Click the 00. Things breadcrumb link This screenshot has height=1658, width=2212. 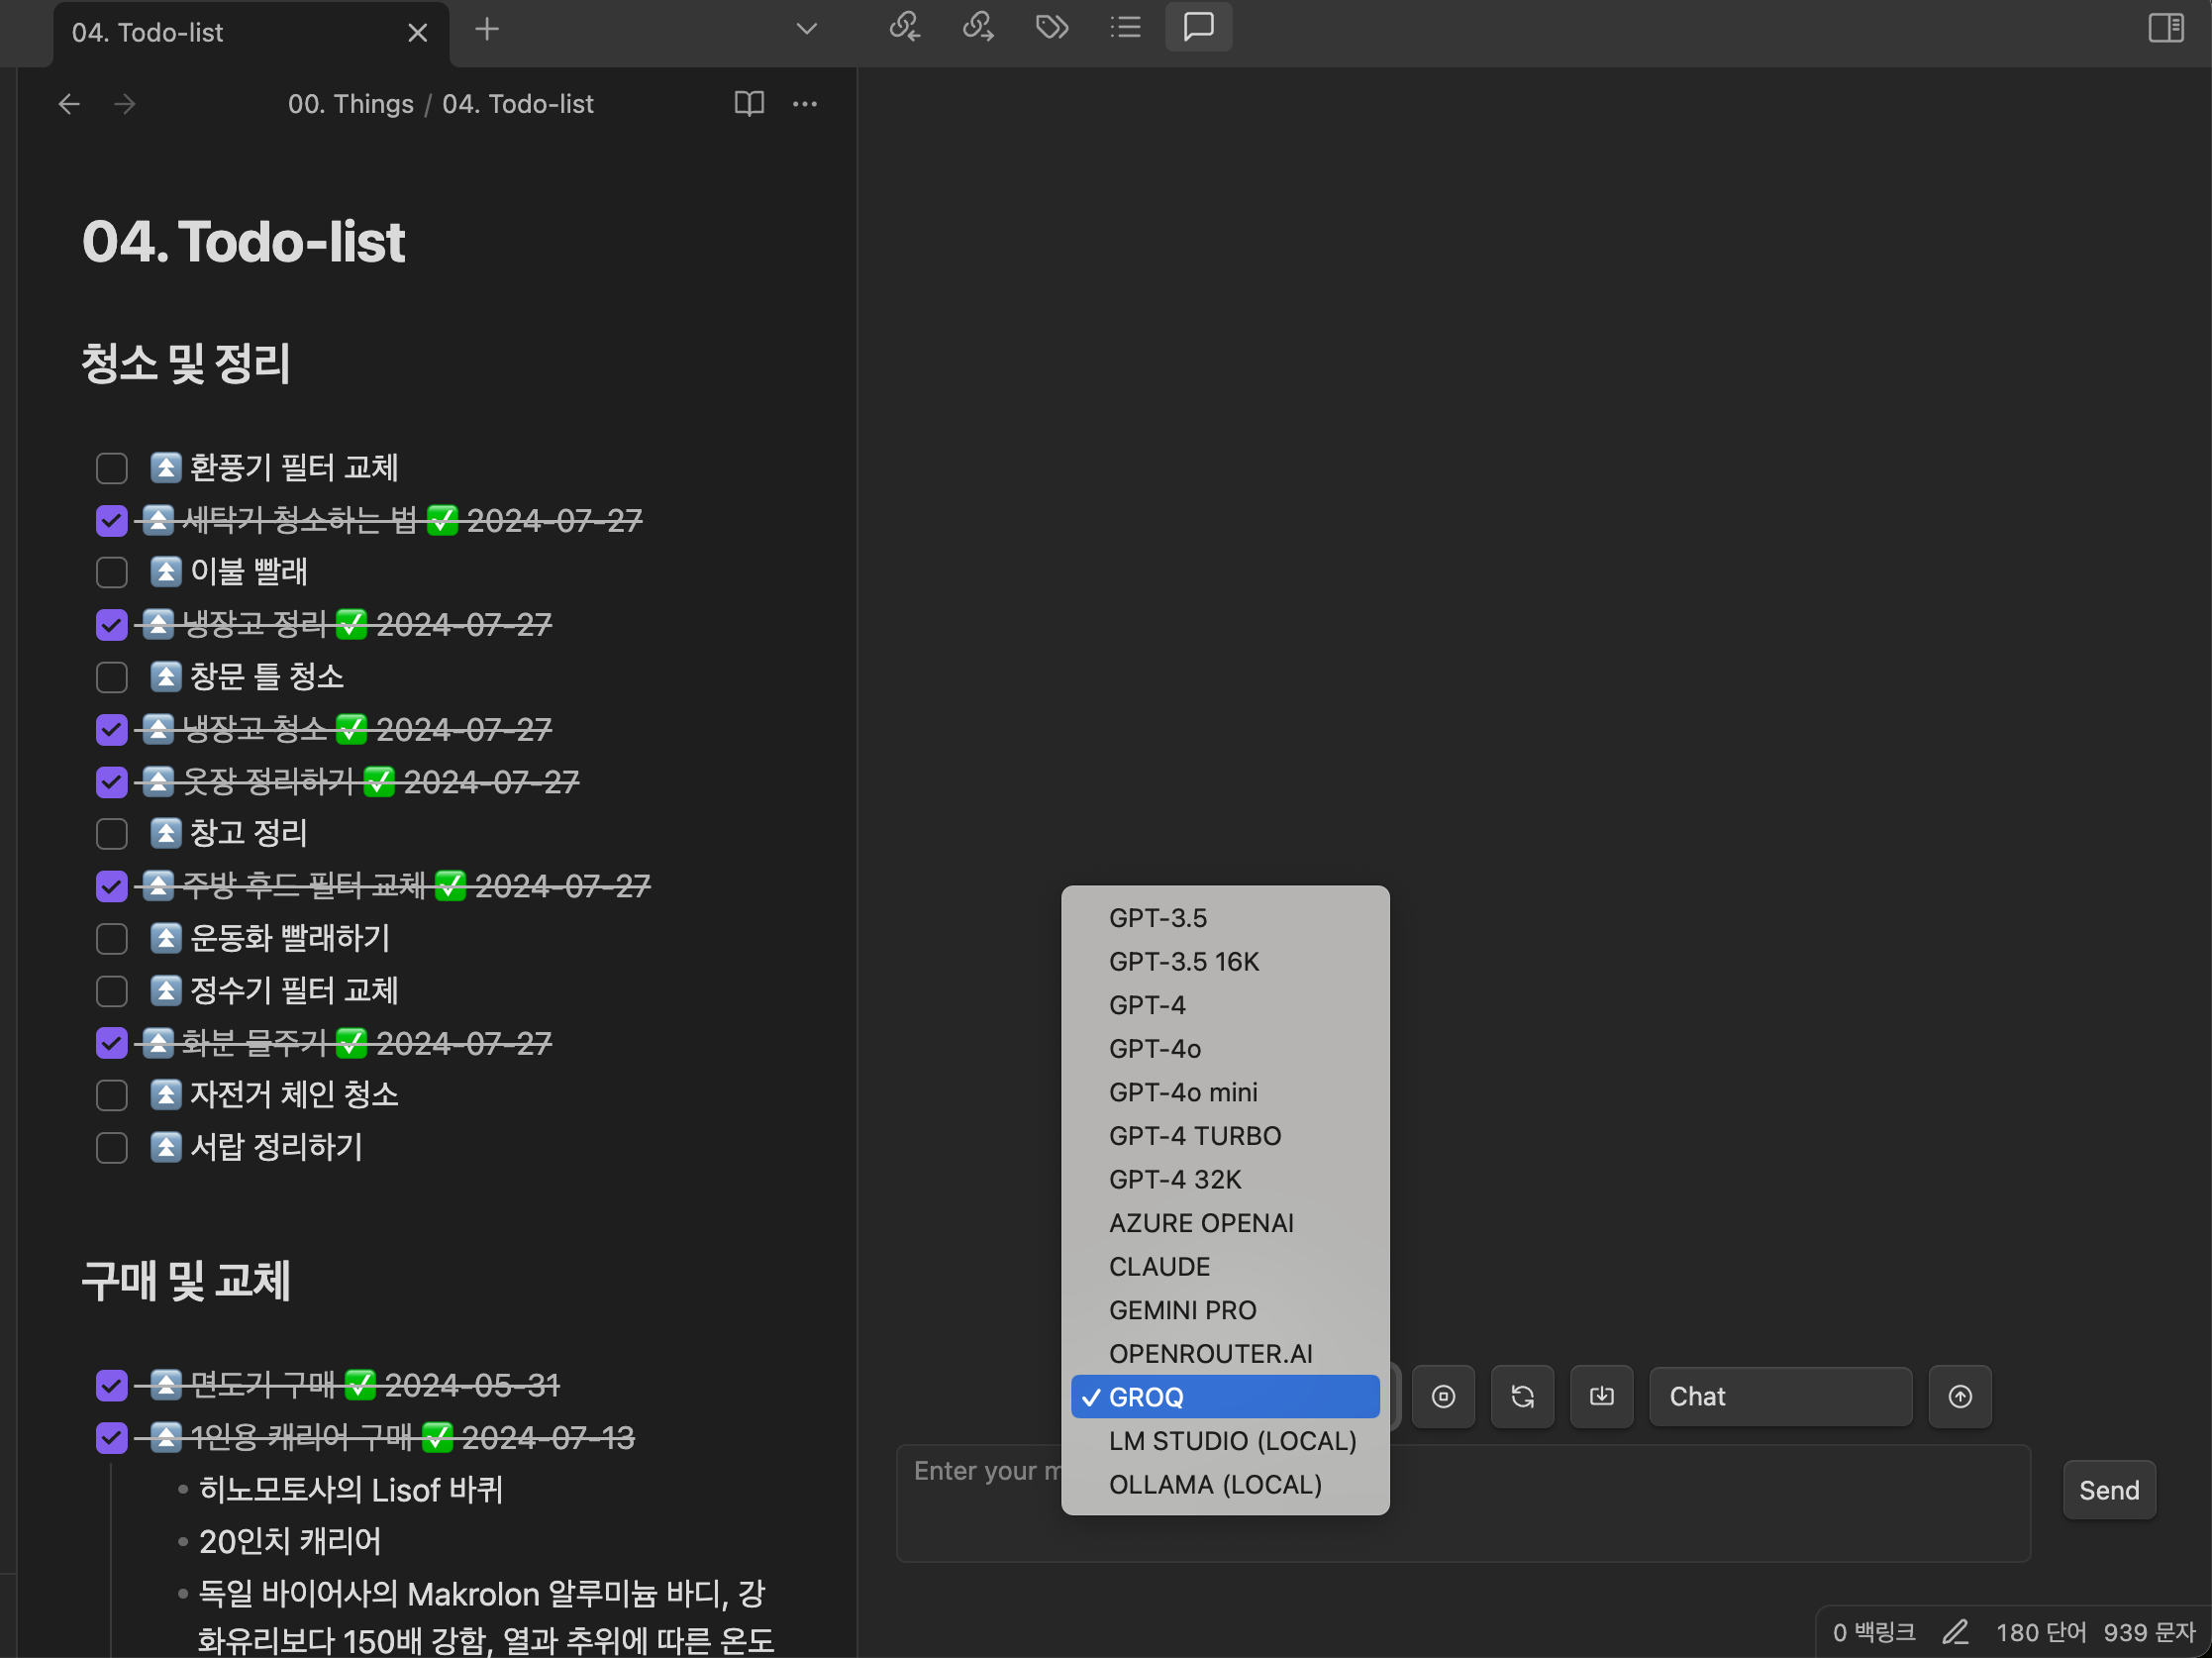[x=350, y=104]
